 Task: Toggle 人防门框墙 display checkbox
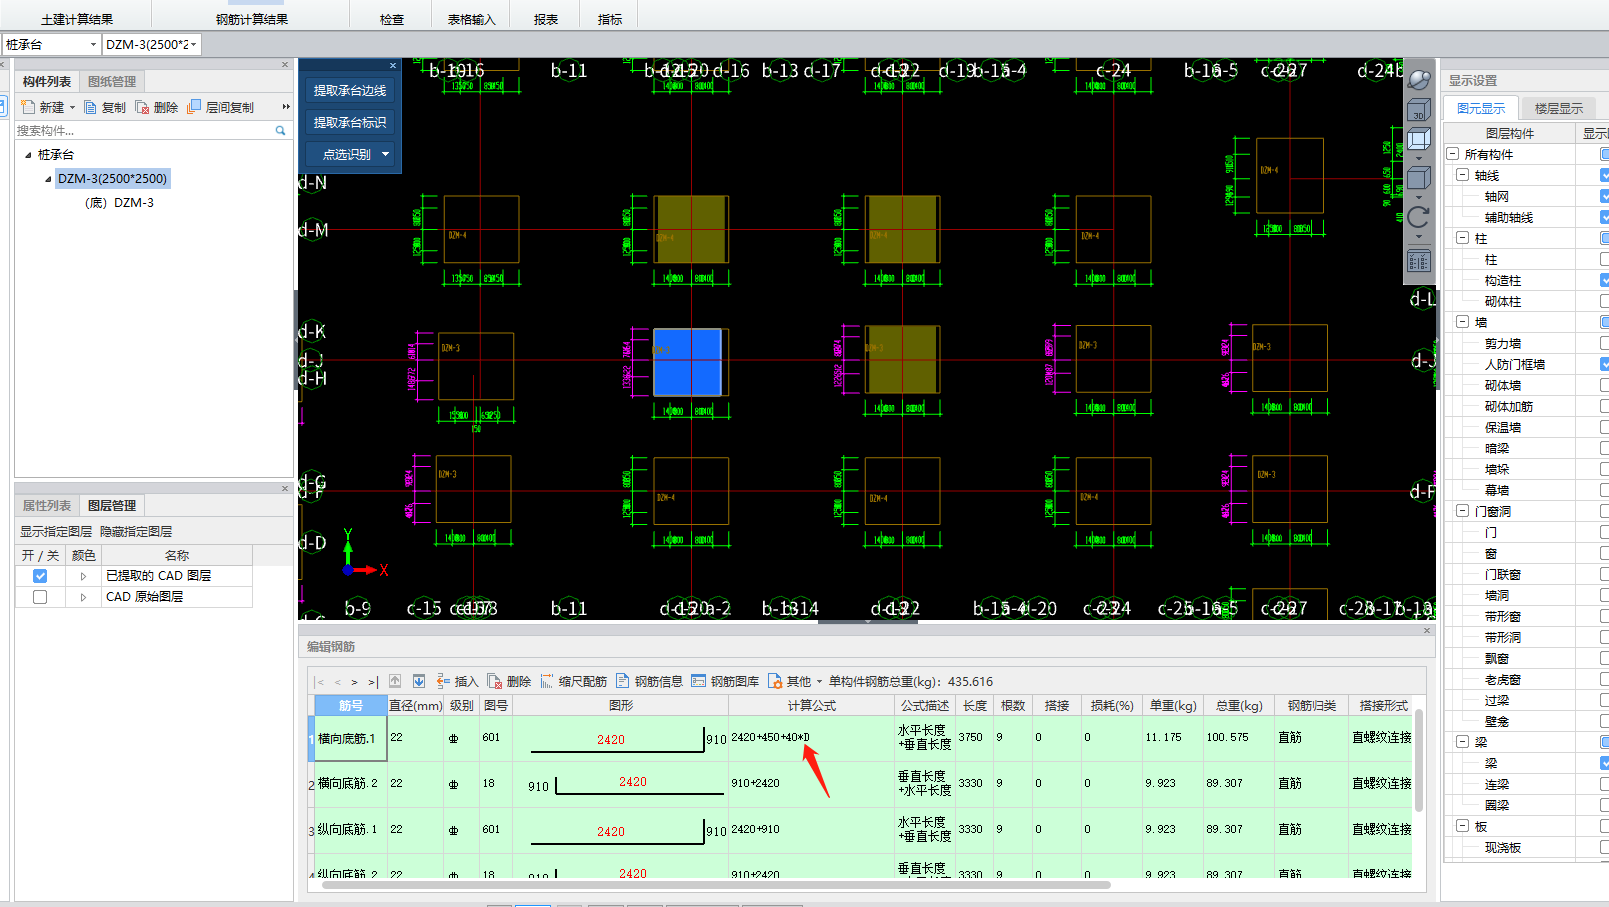[1604, 364]
